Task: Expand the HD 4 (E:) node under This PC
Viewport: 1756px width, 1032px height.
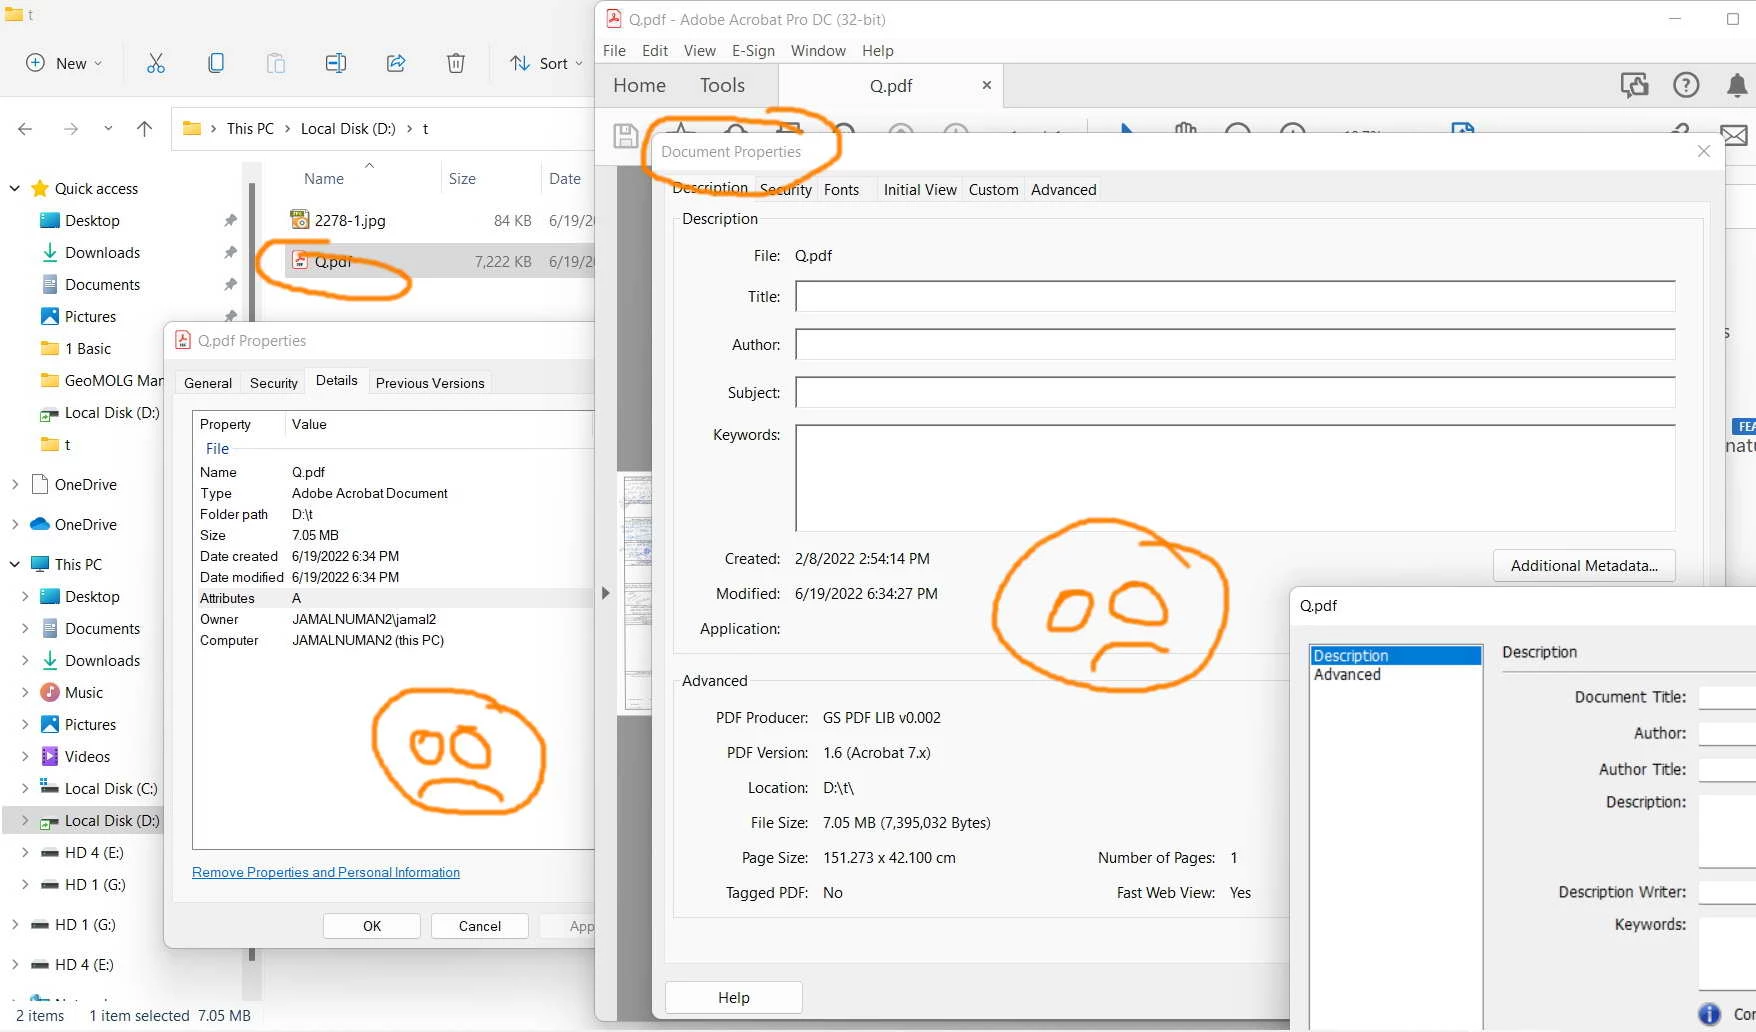Action: click(25, 852)
